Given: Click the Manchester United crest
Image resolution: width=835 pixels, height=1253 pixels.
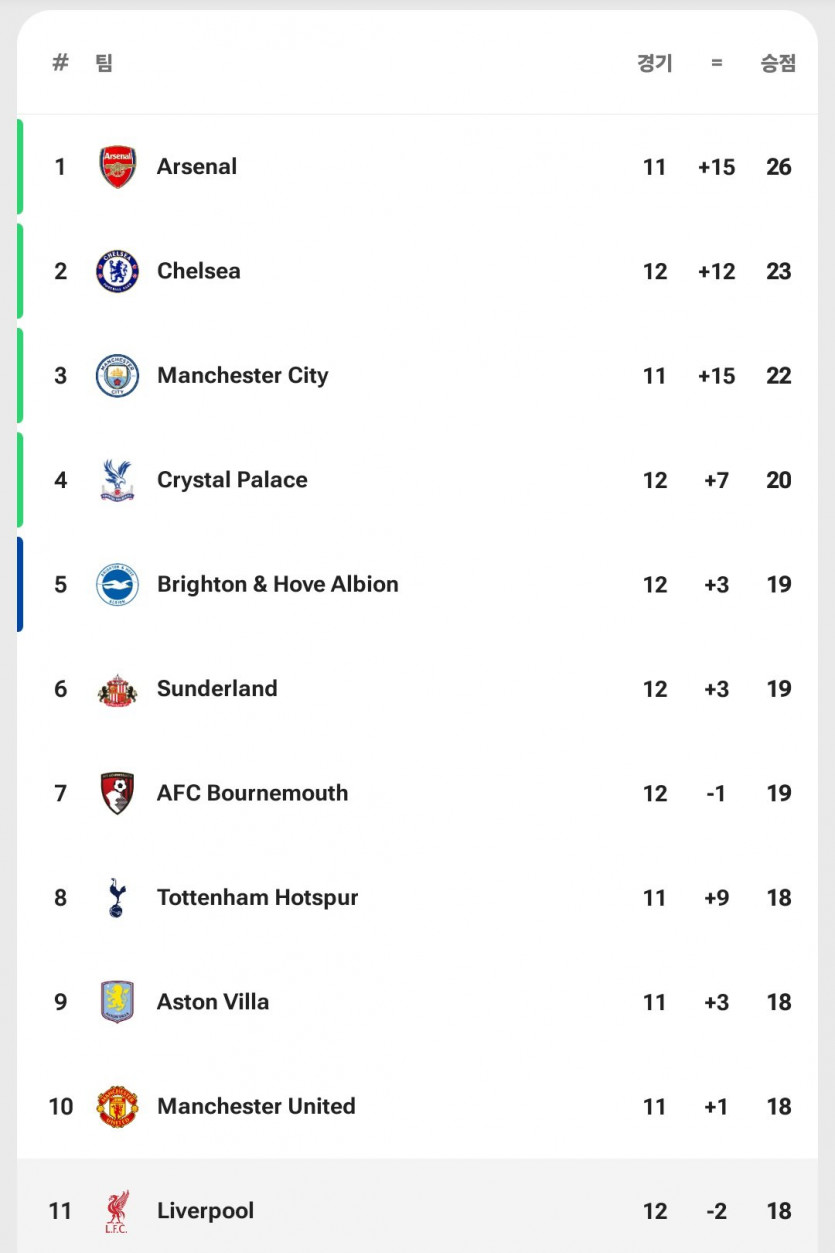Looking at the screenshot, I should coord(117,1107).
